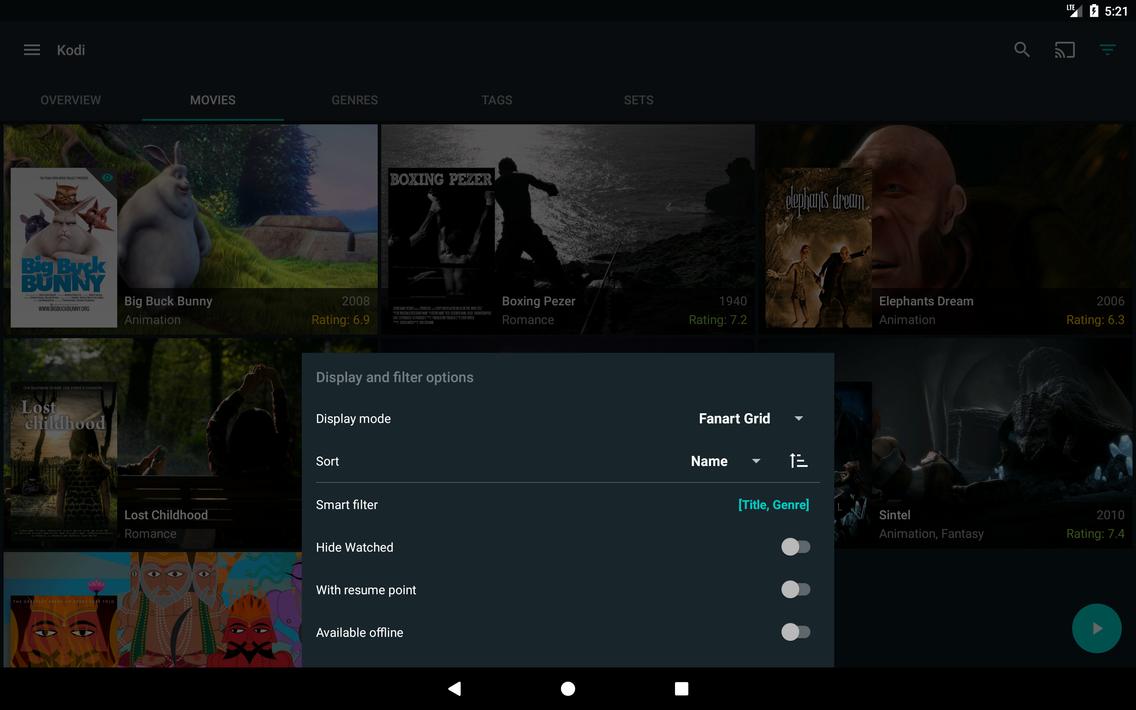Toggle the ascending sort order icon

[x=798, y=461]
